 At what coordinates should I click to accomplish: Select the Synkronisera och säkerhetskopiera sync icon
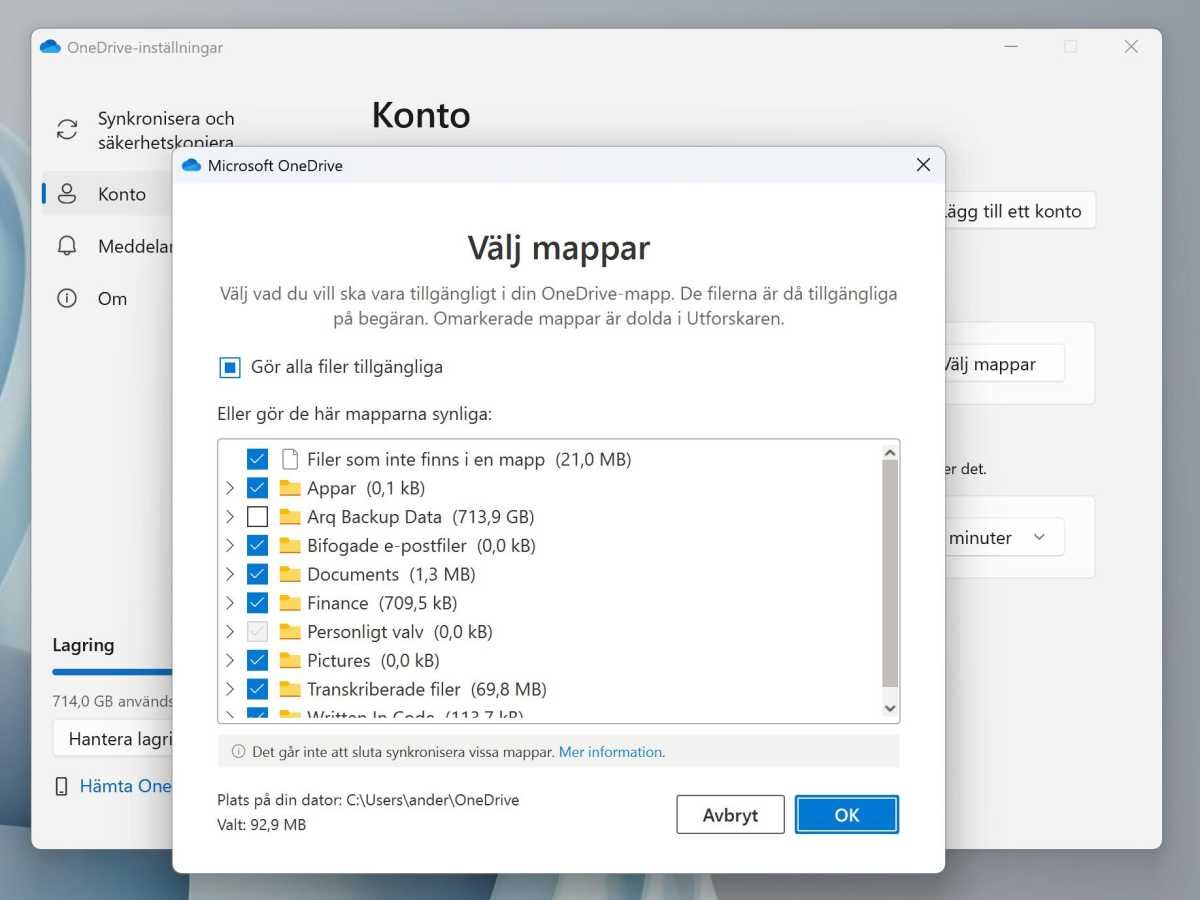66,129
